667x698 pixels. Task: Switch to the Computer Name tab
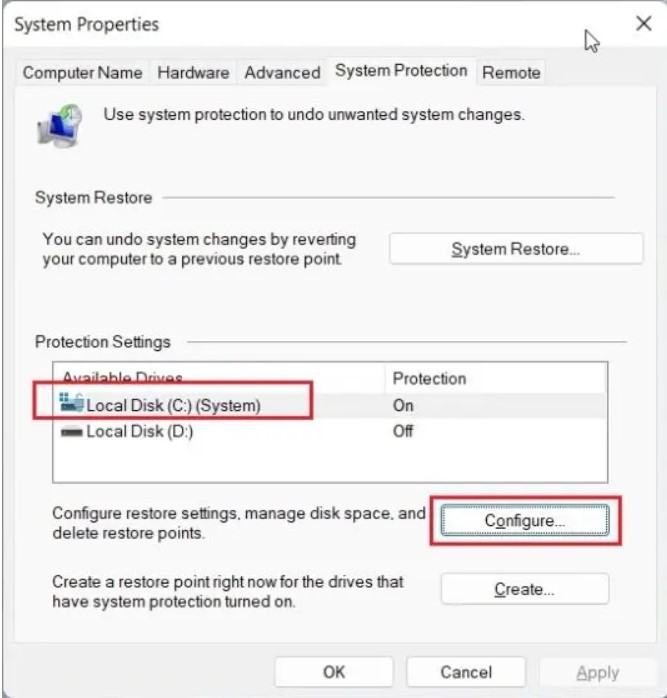83,73
